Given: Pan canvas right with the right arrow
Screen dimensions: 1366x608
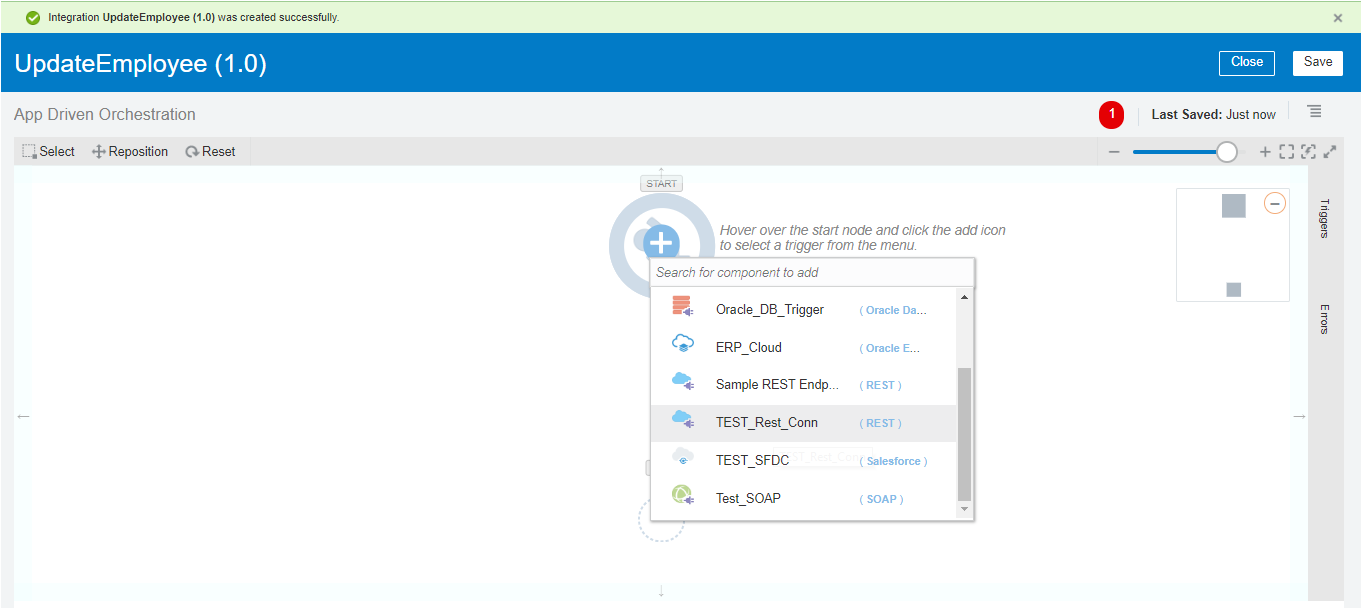Looking at the screenshot, I should point(1299,416).
